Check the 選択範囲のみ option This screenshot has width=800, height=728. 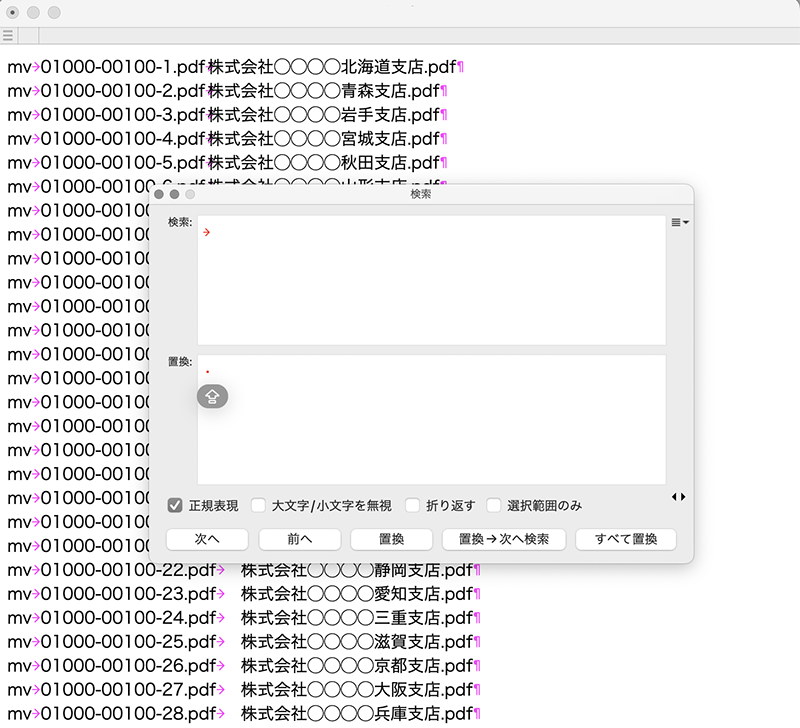[494, 505]
